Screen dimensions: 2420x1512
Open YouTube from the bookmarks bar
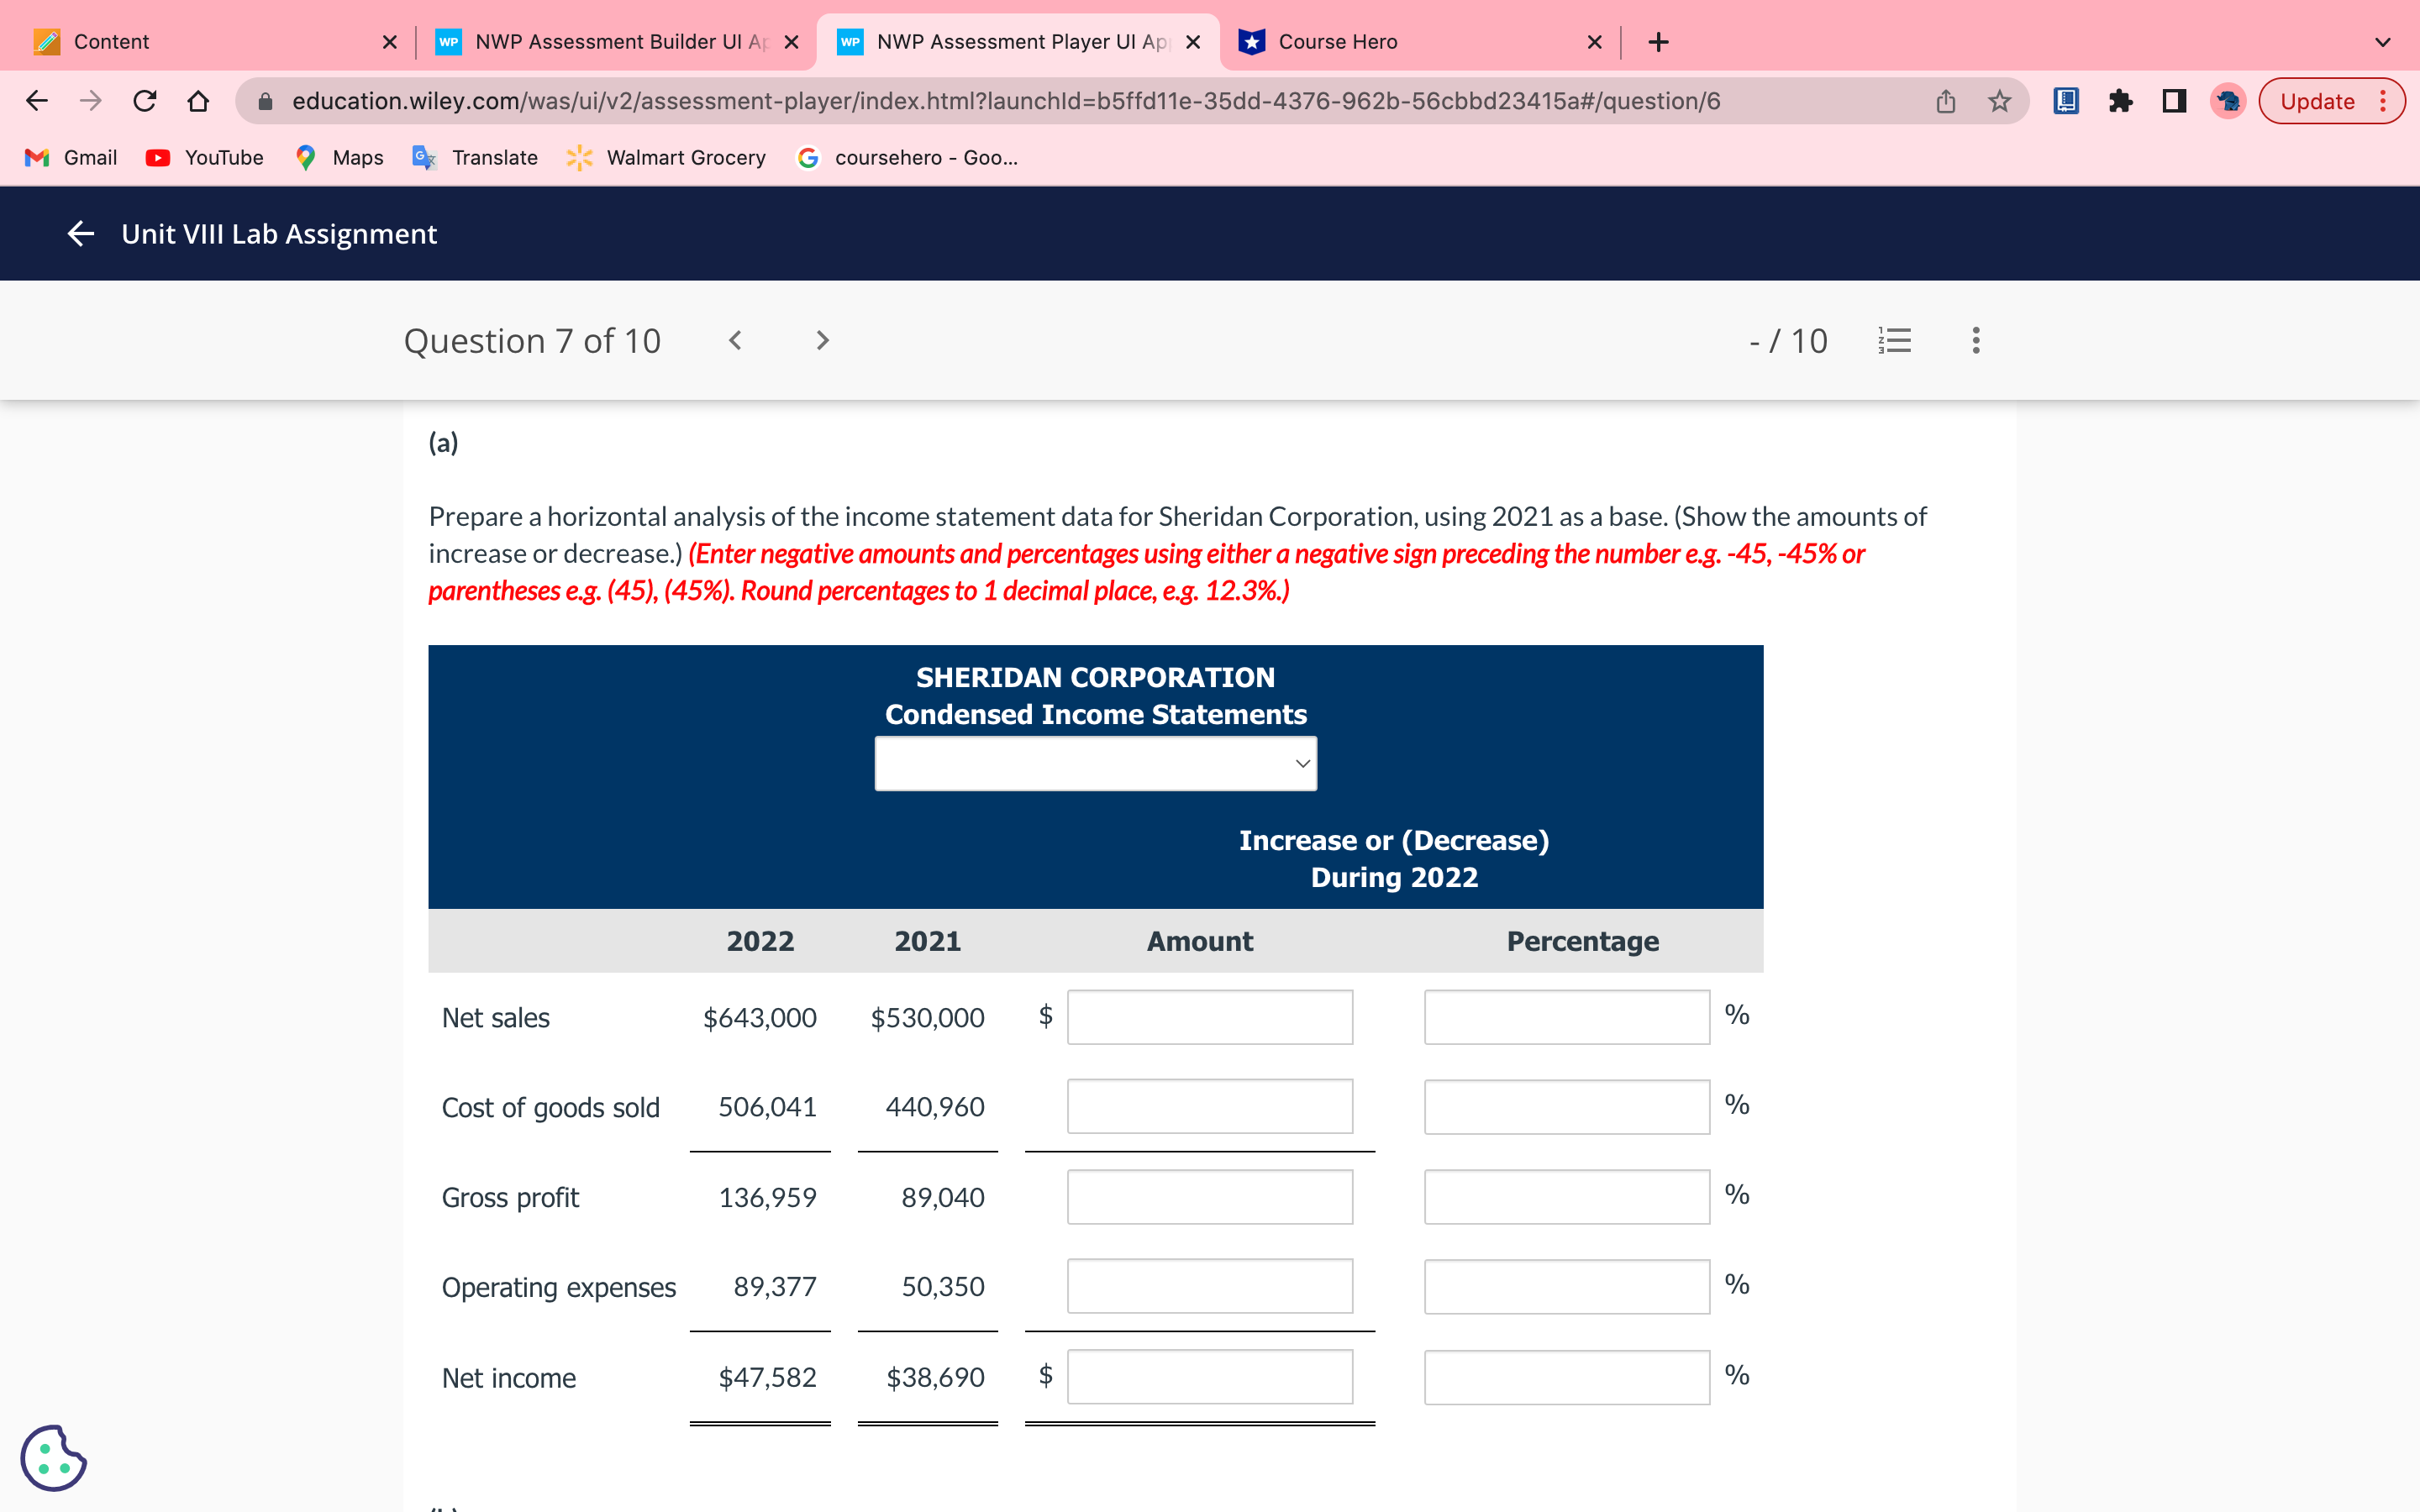pos(204,157)
